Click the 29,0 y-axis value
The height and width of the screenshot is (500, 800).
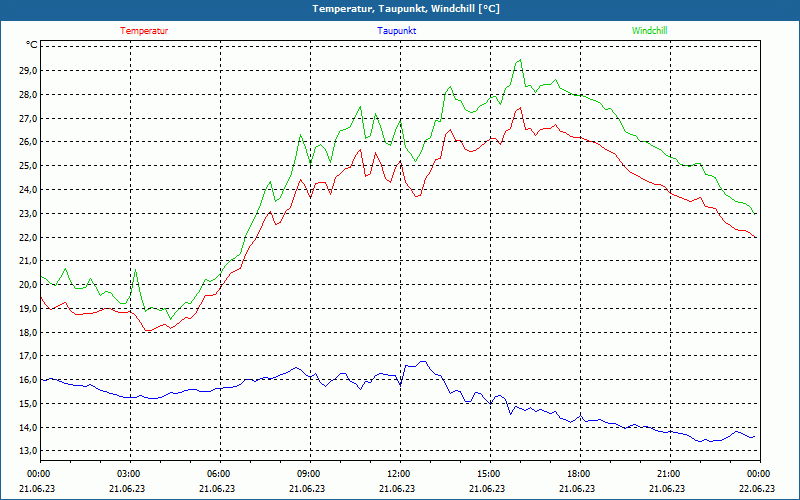[29, 70]
